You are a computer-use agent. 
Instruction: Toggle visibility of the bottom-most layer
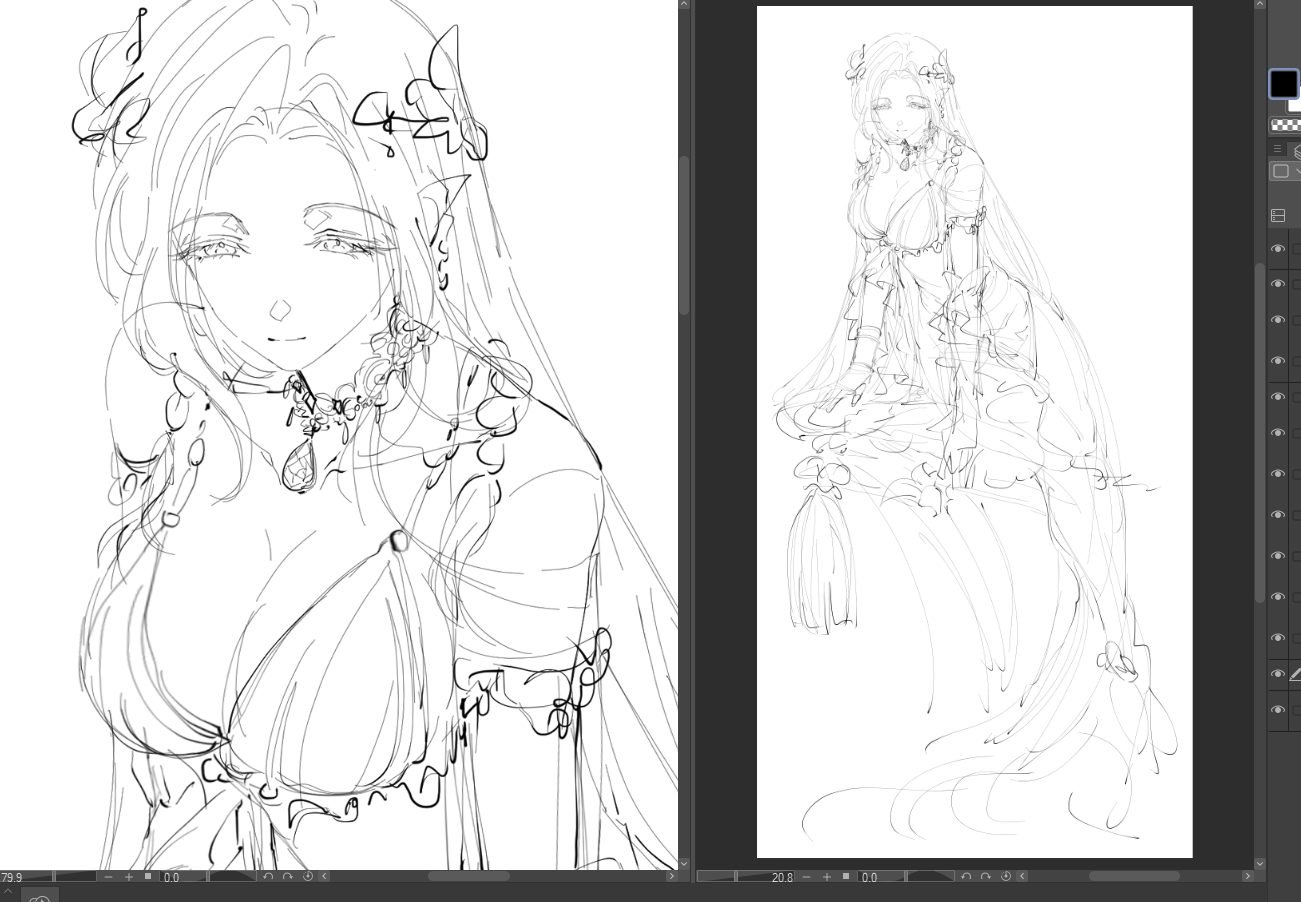tap(1277, 710)
